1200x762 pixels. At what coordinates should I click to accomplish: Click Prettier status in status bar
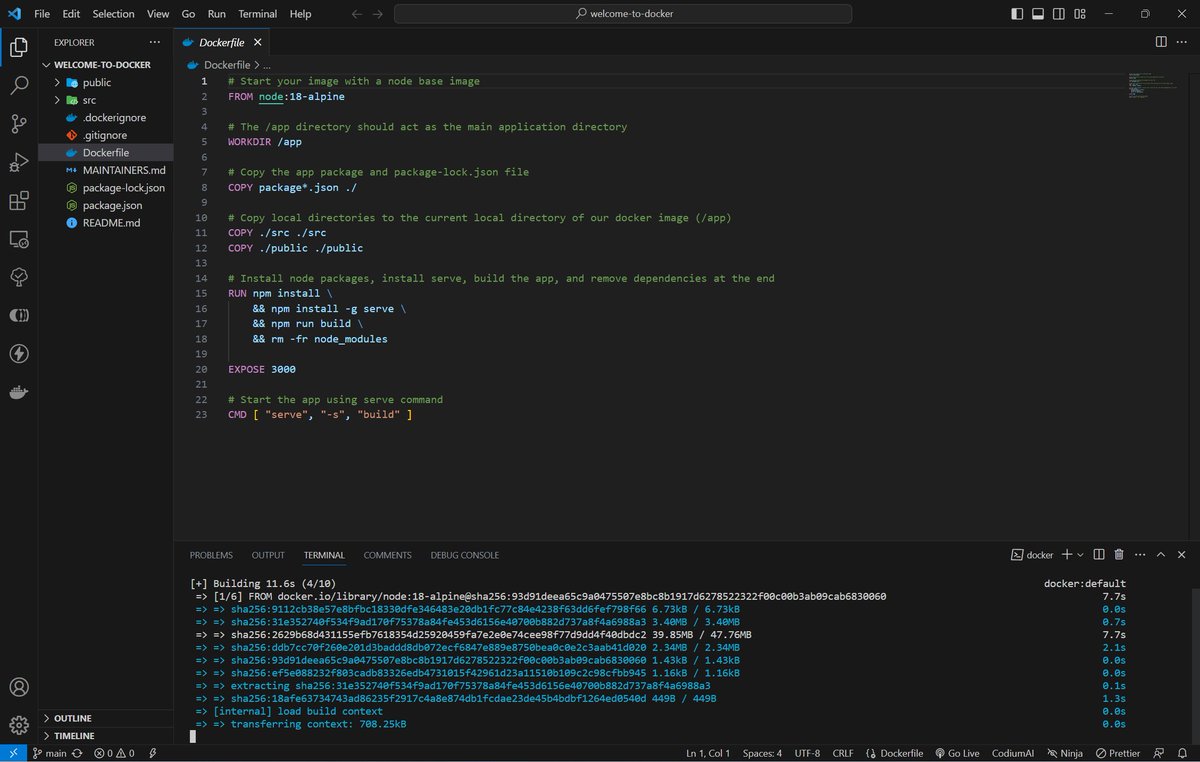pyautogui.click(x=1117, y=753)
